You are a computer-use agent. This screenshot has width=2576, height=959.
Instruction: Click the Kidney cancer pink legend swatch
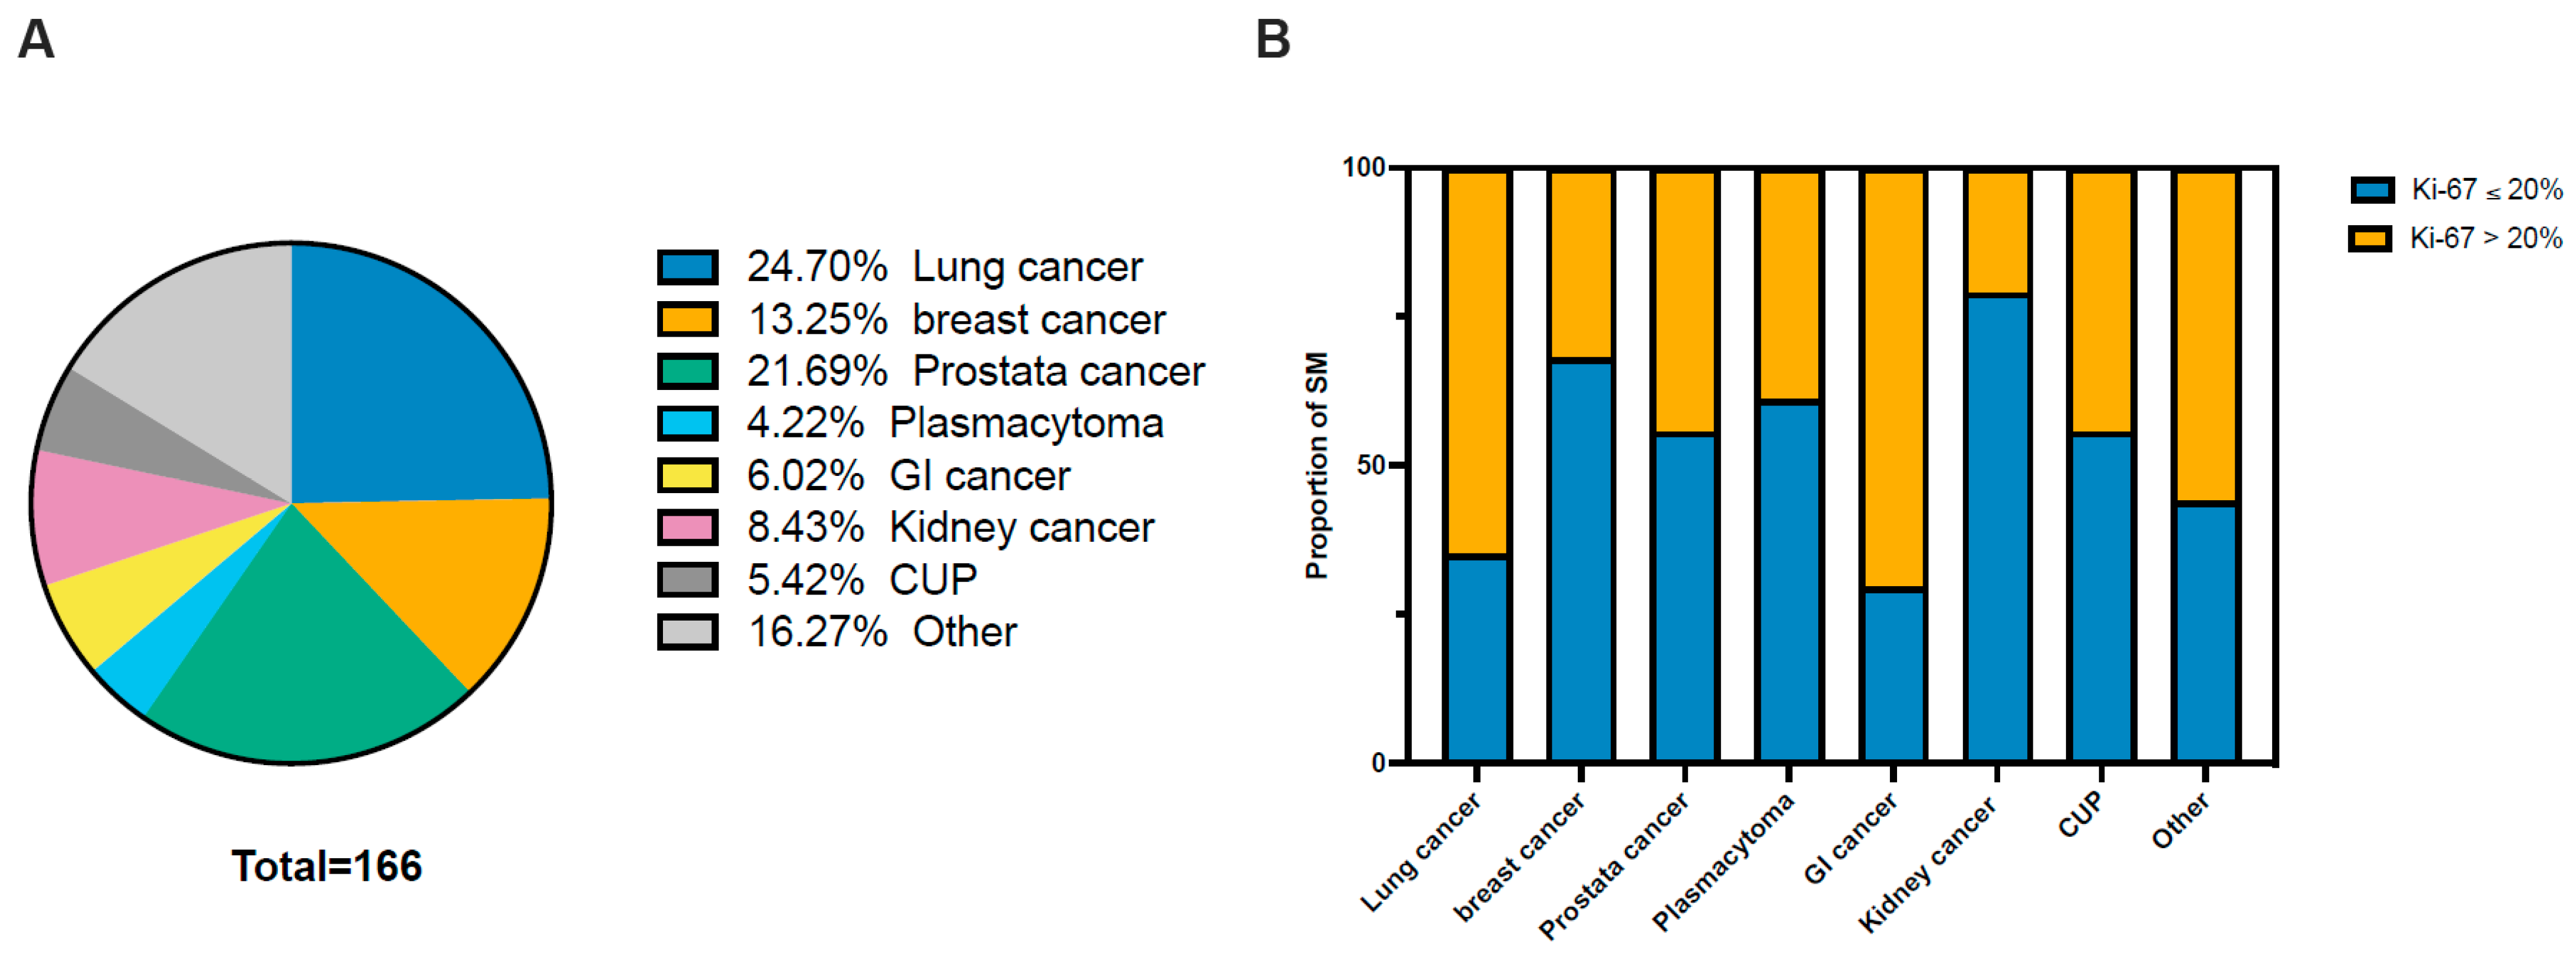687,527
